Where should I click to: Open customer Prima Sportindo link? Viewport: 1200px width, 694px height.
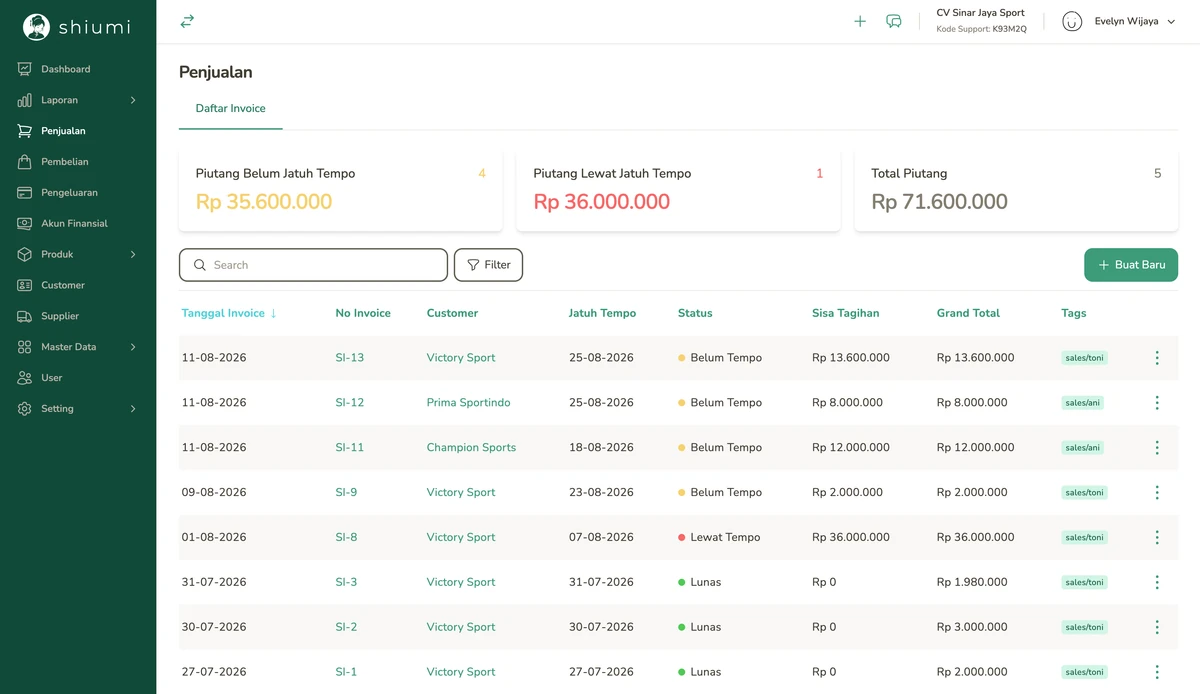point(468,403)
